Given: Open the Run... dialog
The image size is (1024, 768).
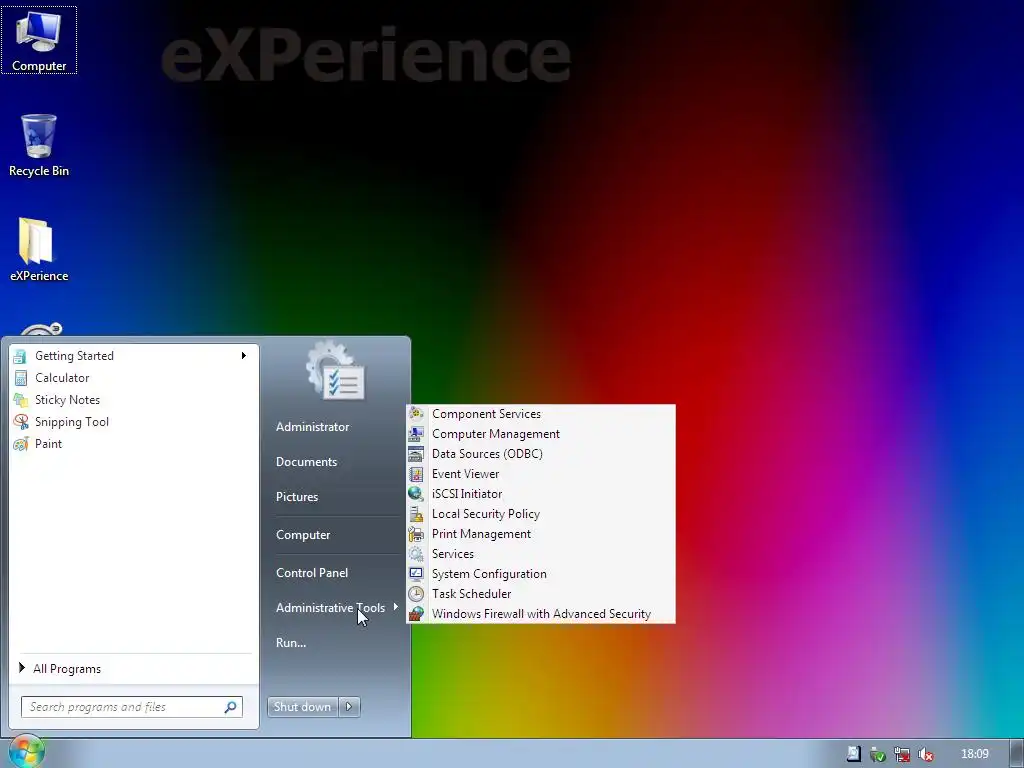Looking at the screenshot, I should (291, 643).
